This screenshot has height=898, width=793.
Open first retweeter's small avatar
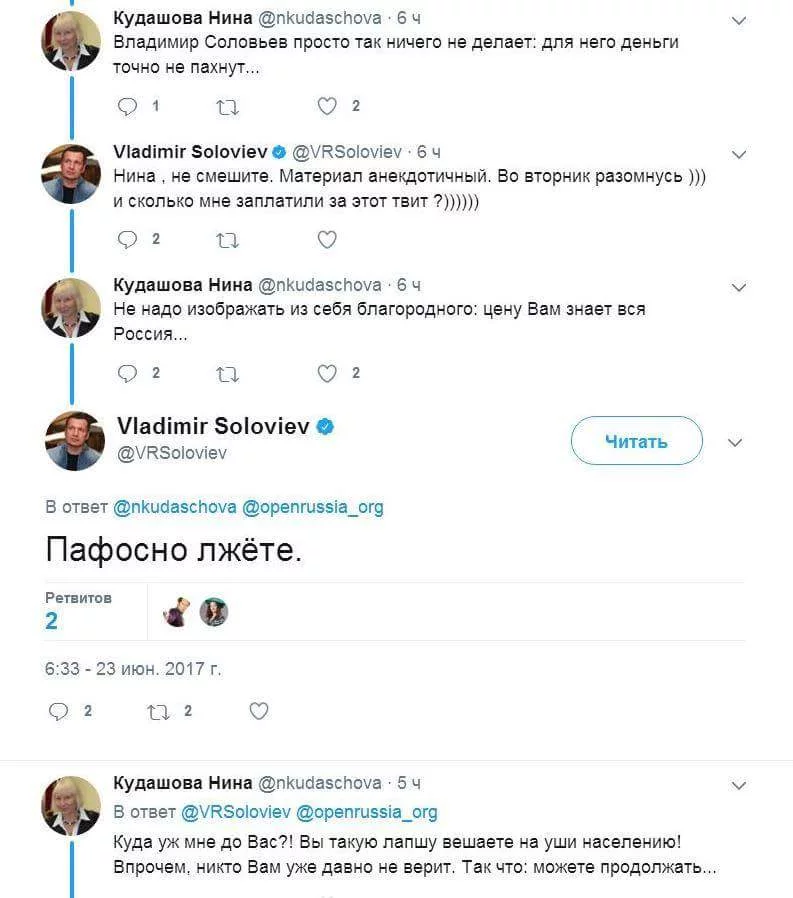pyautogui.click(x=177, y=612)
